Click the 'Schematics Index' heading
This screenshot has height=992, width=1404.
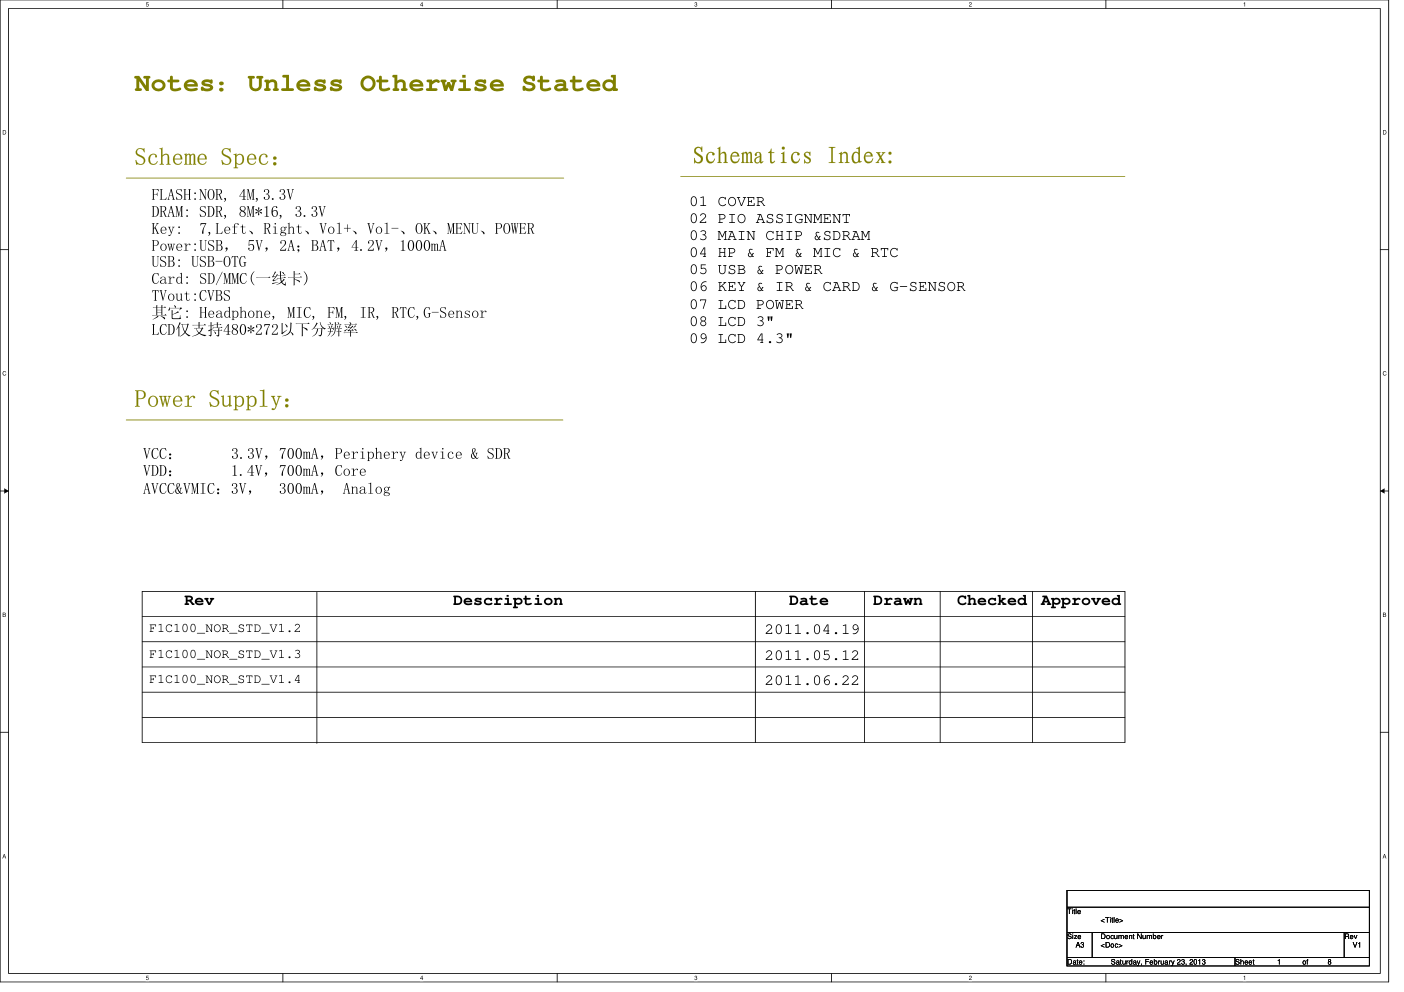click(792, 156)
